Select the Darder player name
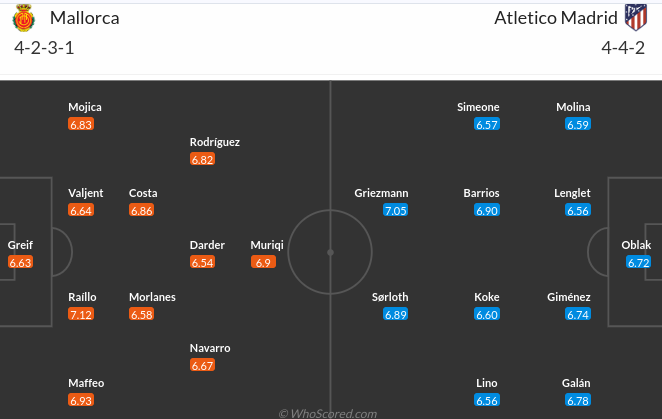 [207, 245]
